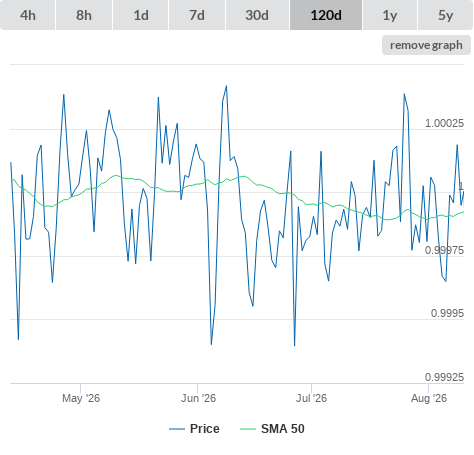Click the active 120d range tab
Screen dimensions: 474x455
[326, 15]
